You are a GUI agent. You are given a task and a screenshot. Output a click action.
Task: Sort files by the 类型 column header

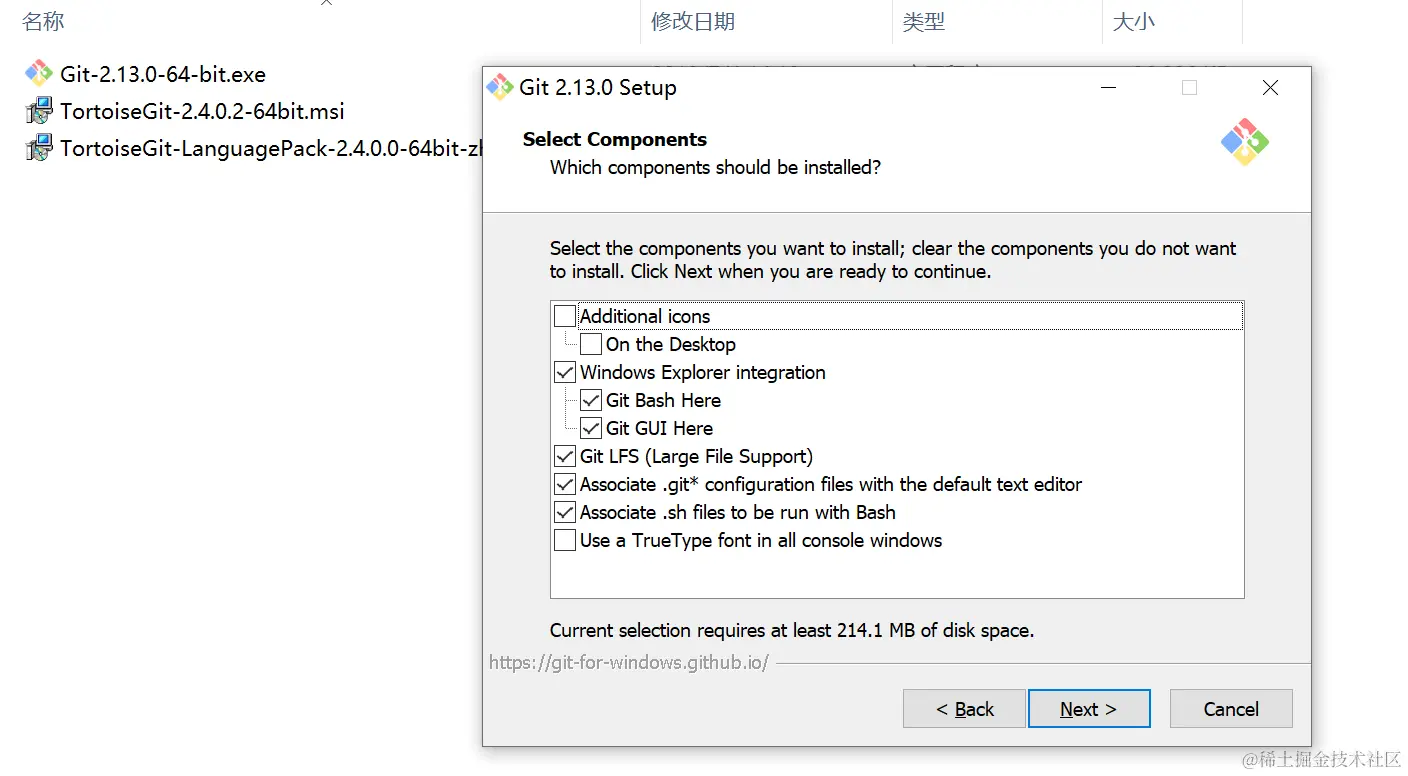924,21
